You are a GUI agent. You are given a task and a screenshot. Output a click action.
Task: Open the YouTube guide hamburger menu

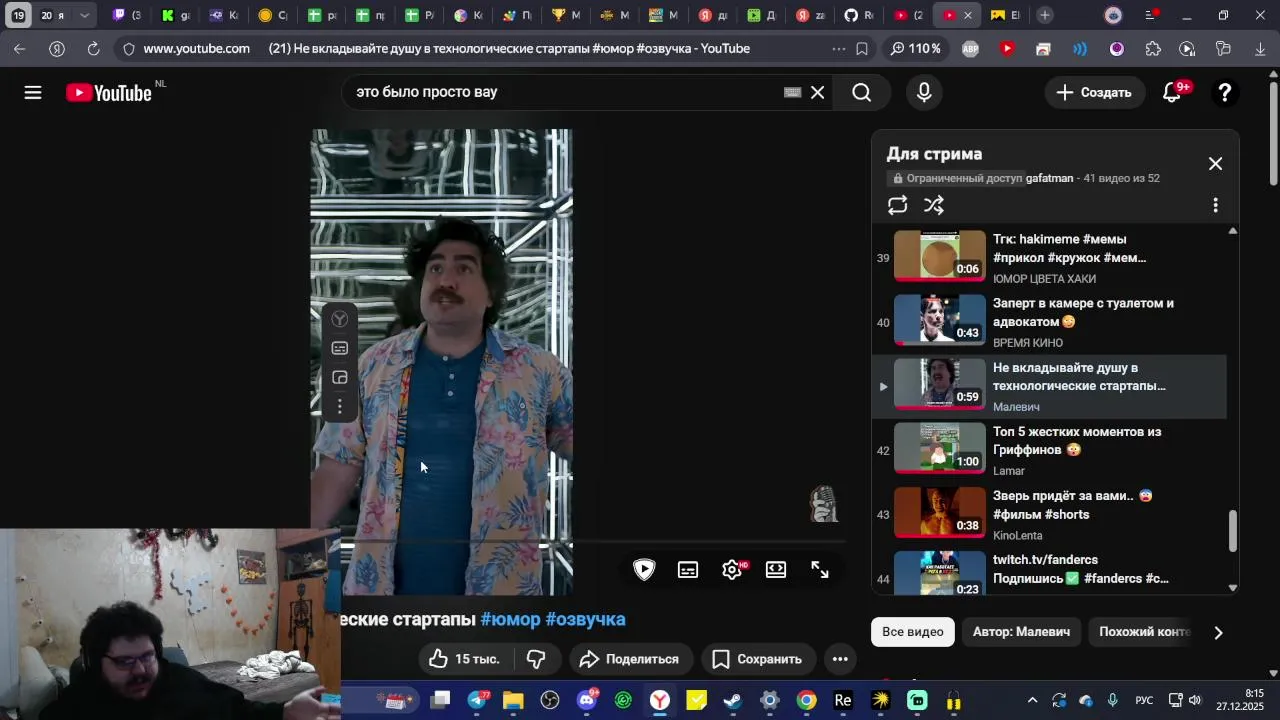tap(33, 92)
